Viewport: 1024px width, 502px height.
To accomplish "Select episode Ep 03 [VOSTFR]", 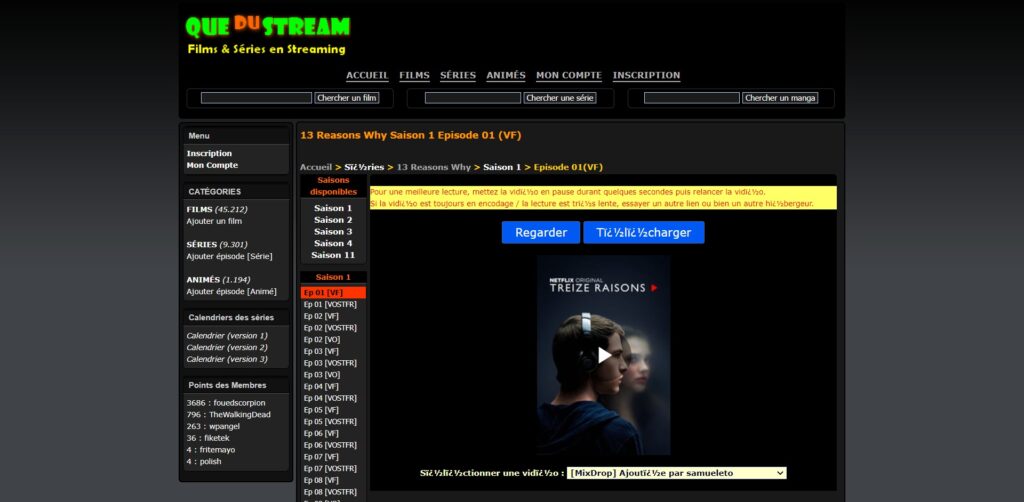I will [x=330, y=363].
